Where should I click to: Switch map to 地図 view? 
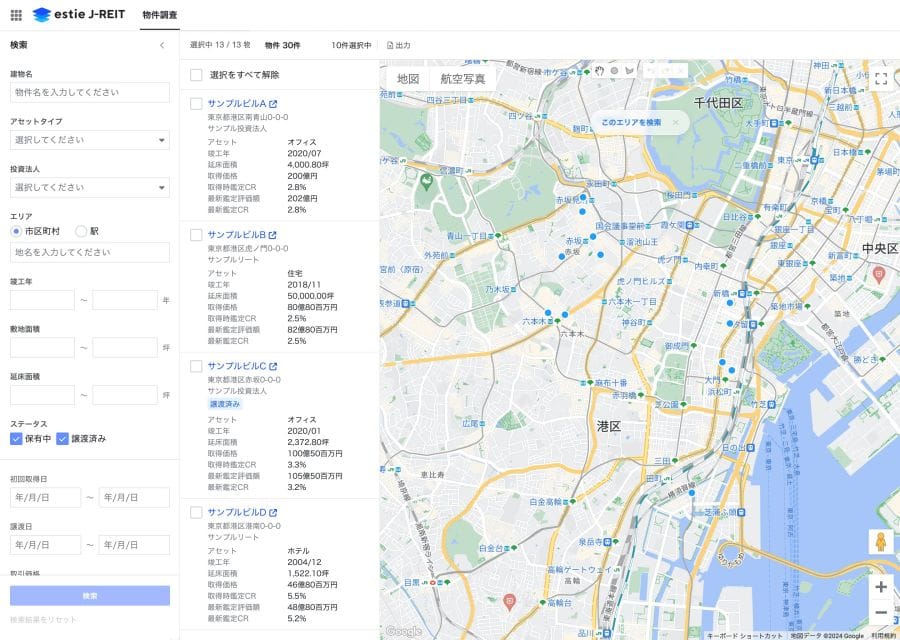click(408, 79)
